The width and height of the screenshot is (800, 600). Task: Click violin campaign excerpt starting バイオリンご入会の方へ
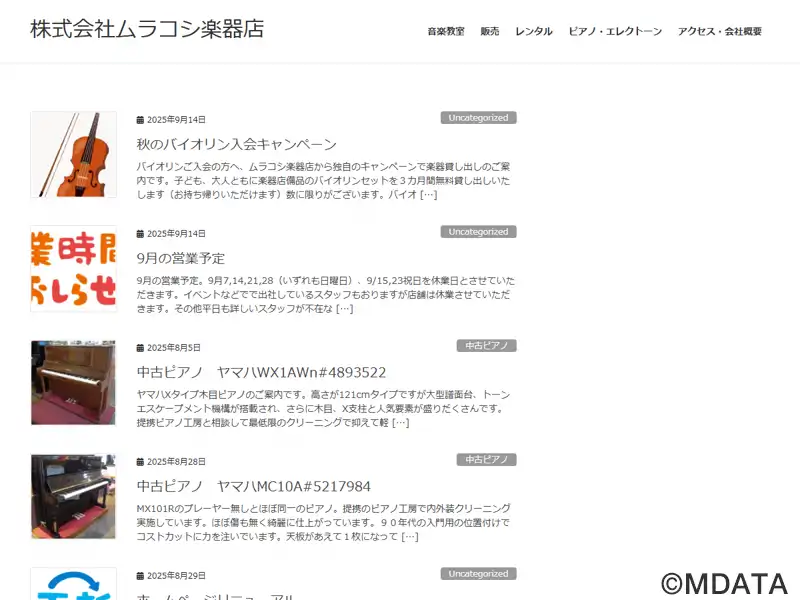pyautogui.click(x=323, y=181)
